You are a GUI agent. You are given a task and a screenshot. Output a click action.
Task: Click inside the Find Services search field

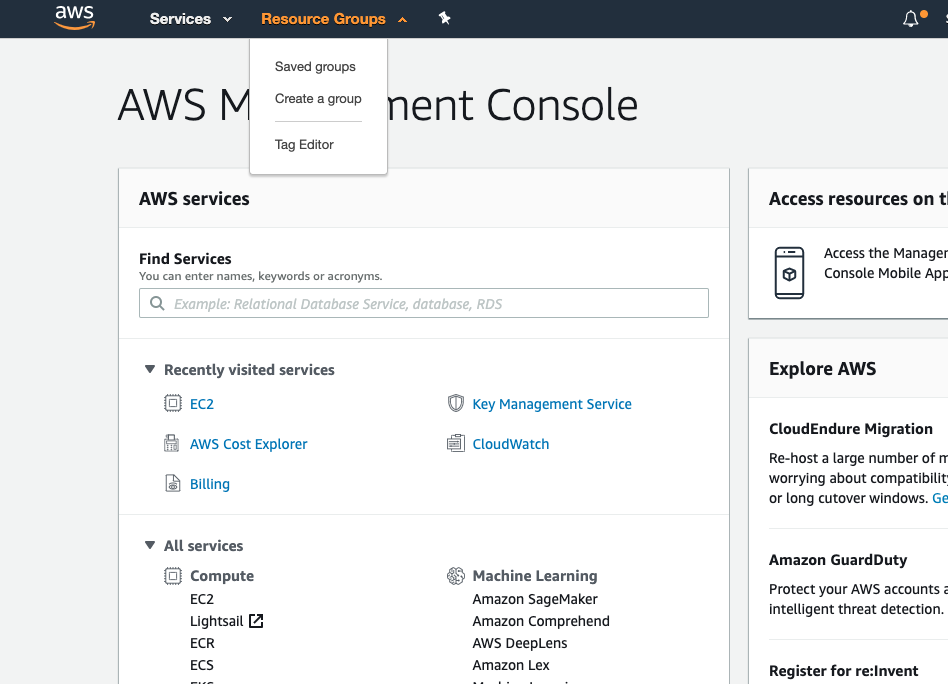pos(422,303)
